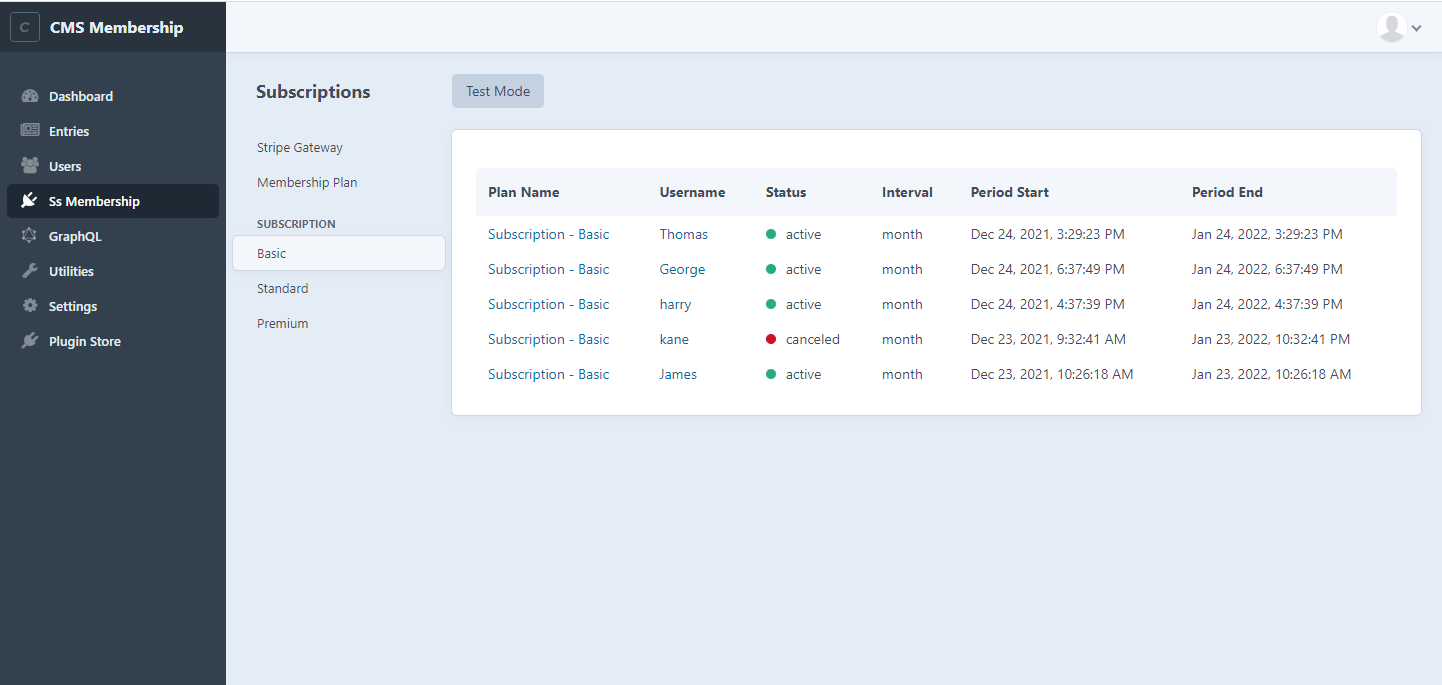This screenshot has width=1442, height=685.
Task: Open Utilities sidebar item
Action: (x=113, y=271)
